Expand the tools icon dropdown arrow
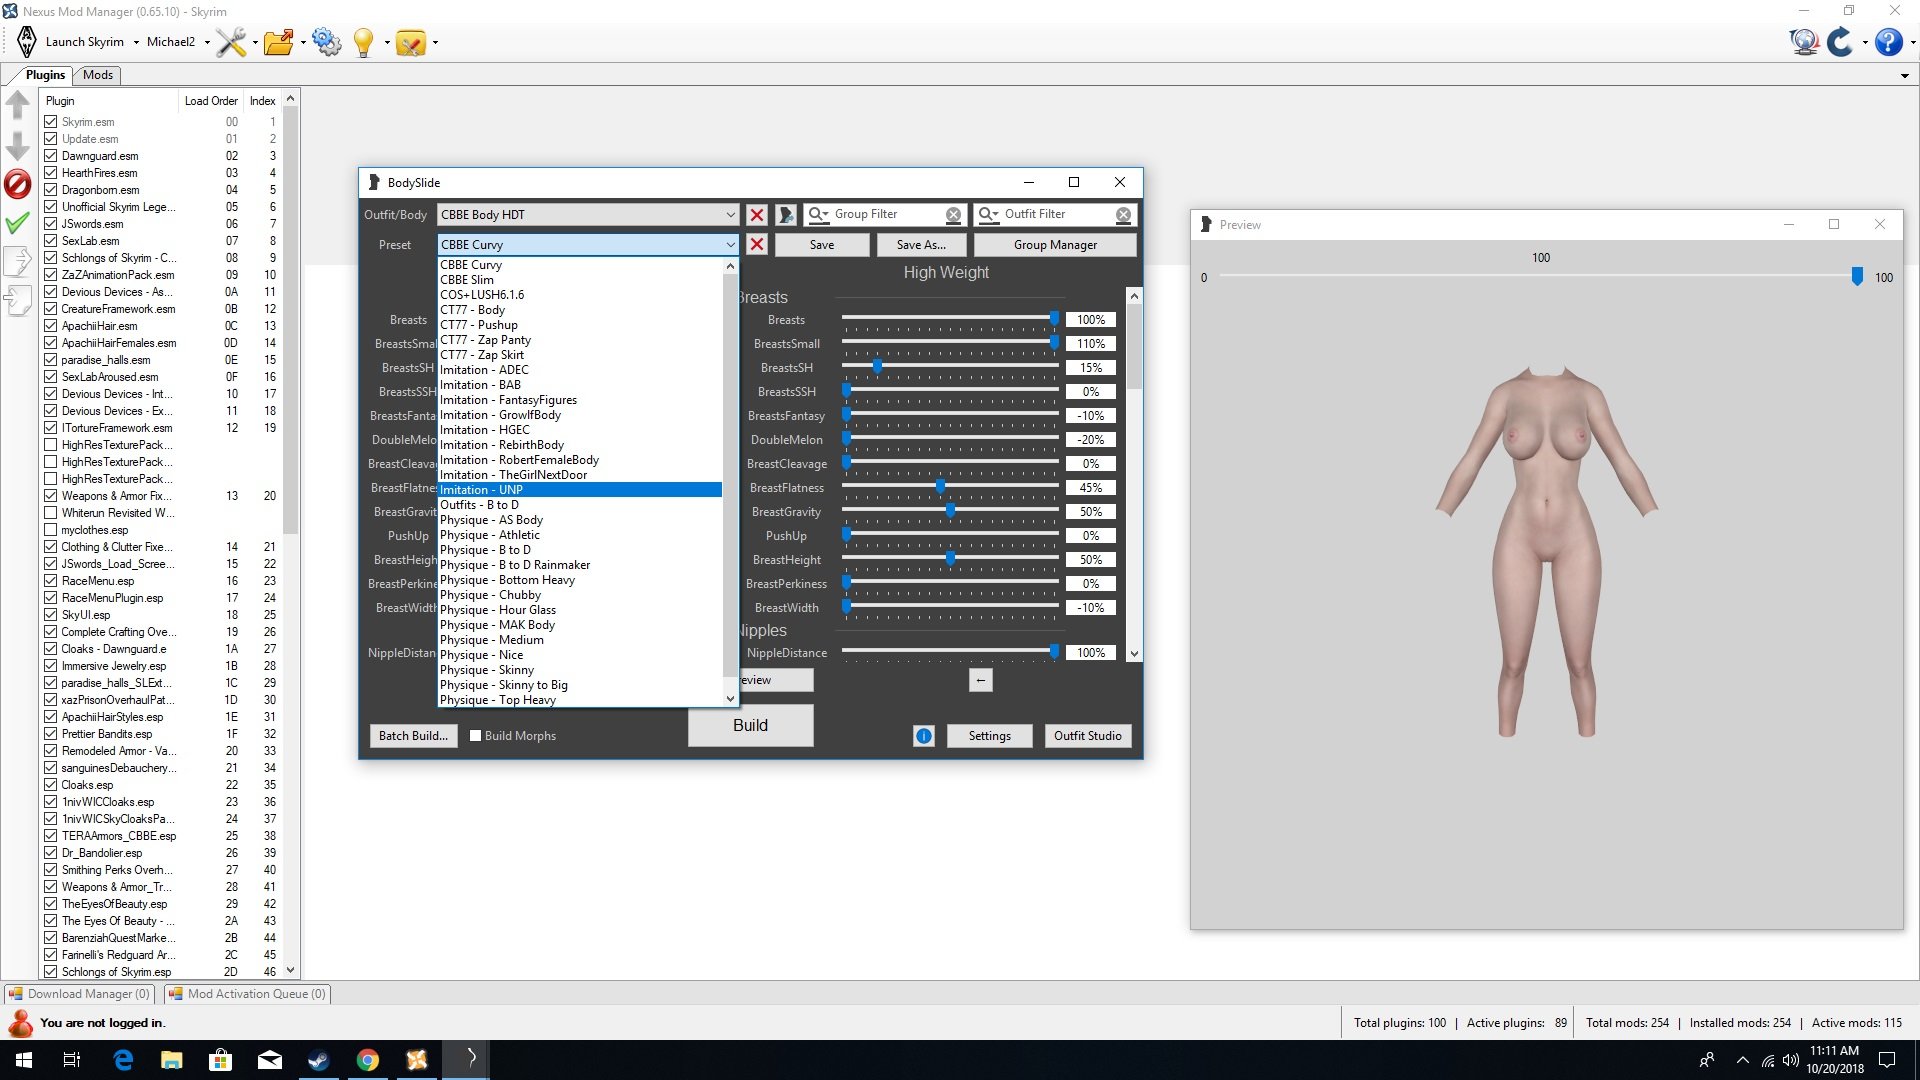This screenshot has width=1920, height=1080. [x=255, y=43]
